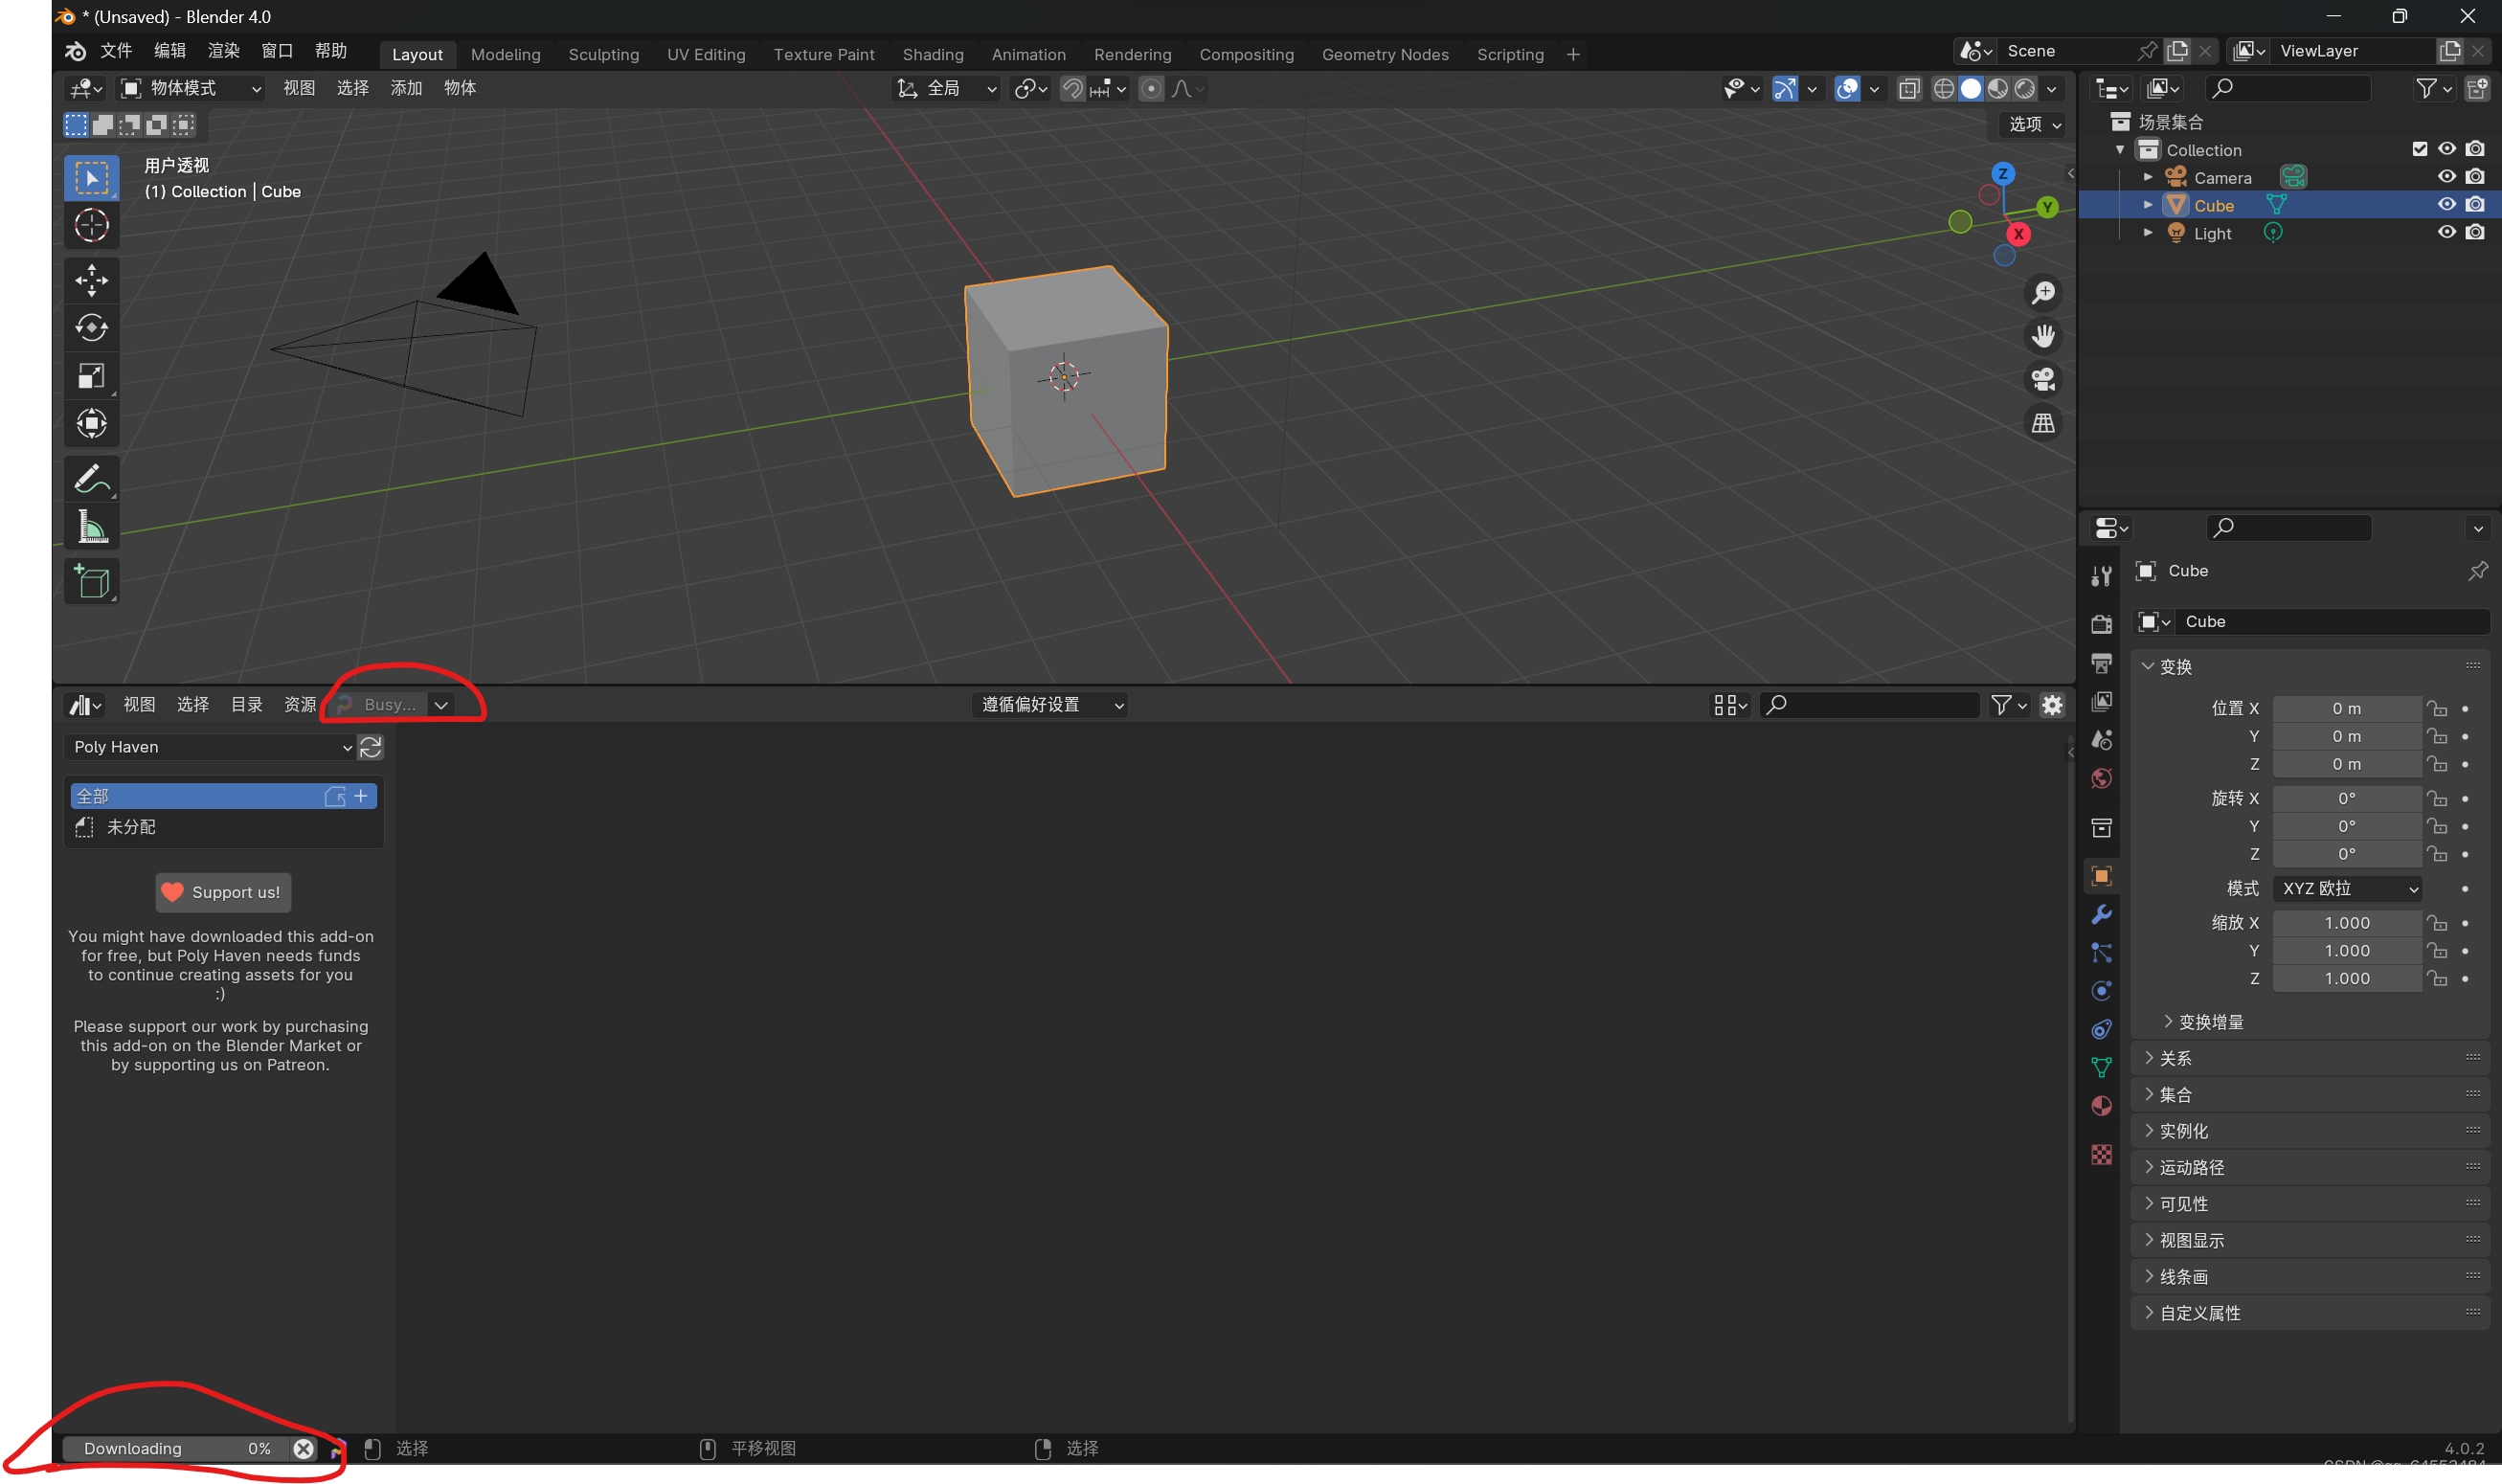2502x1484 pixels.
Task: Uncheck the Collection checkbox in the outliner
Action: click(2419, 148)
